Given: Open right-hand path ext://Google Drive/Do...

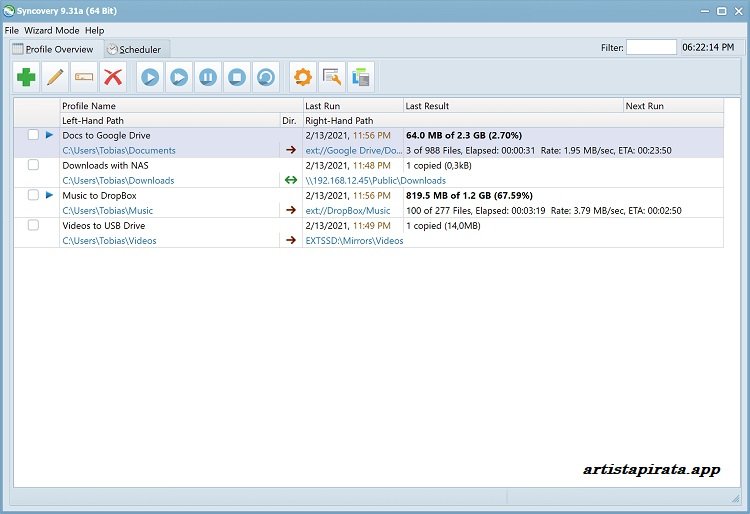Looking at the screenshot, I should [354, 150].
